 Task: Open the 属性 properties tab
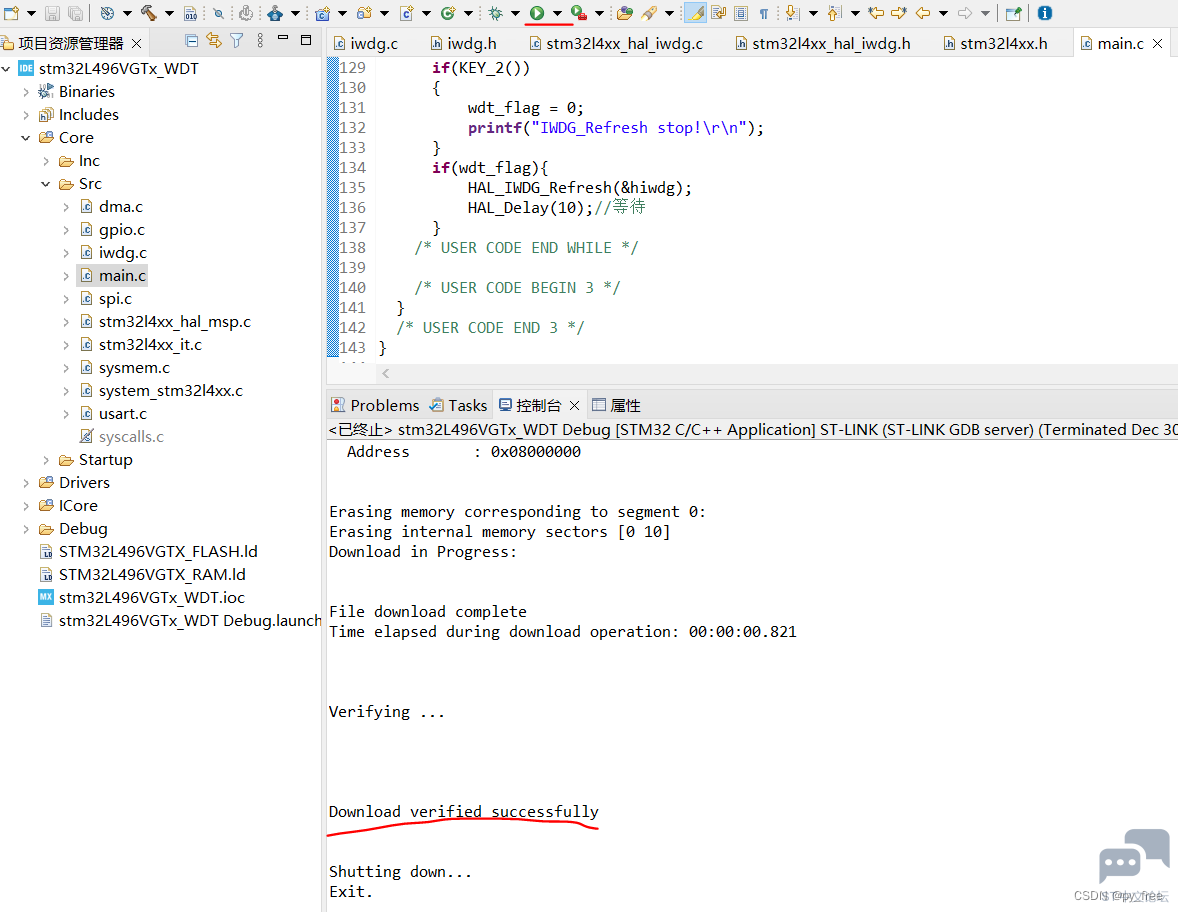pyautogui.click(x=616, y=406)
